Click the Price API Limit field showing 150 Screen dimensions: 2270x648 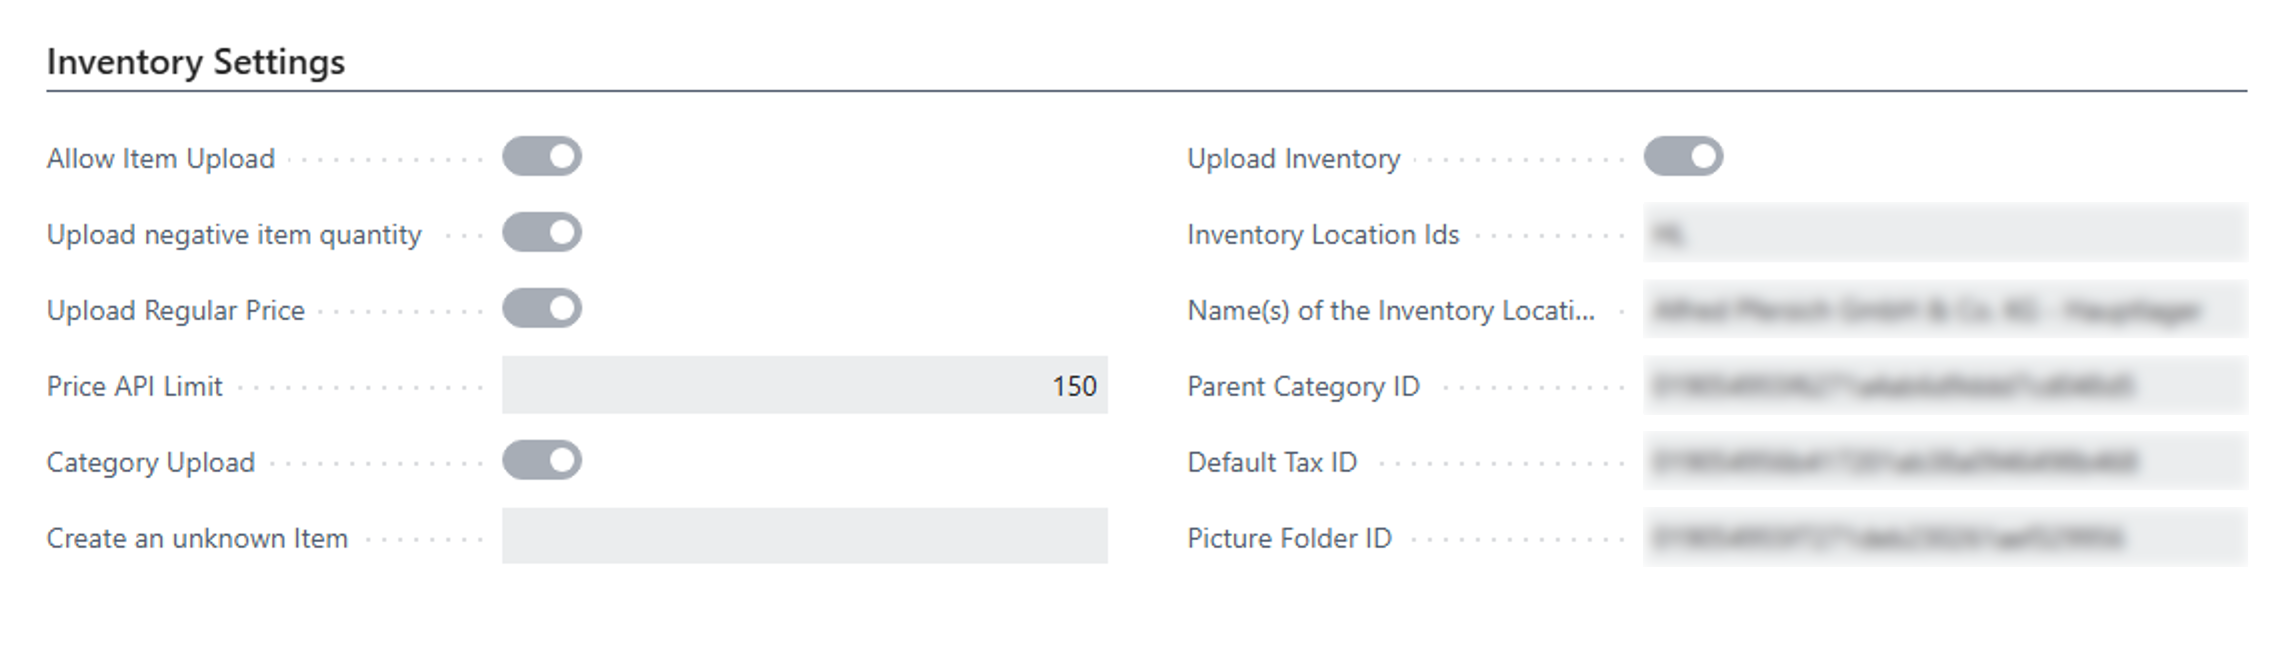(x=805, y=385)
